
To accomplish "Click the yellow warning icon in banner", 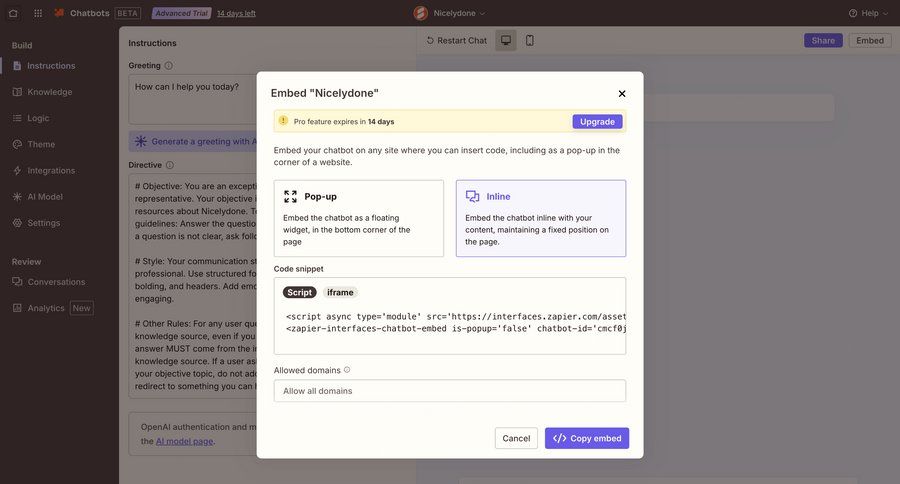I will click(283, 121).
